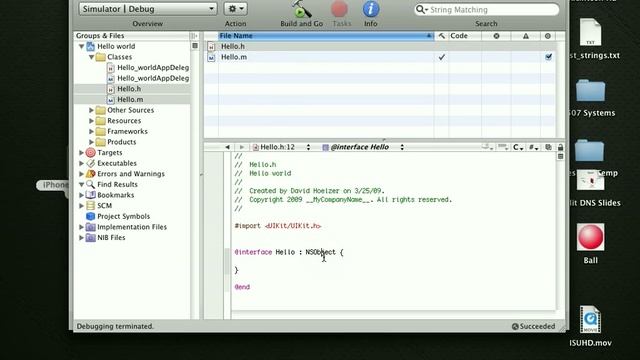Select Hello.m in the Groups & Files tree

tap(130, 99)
